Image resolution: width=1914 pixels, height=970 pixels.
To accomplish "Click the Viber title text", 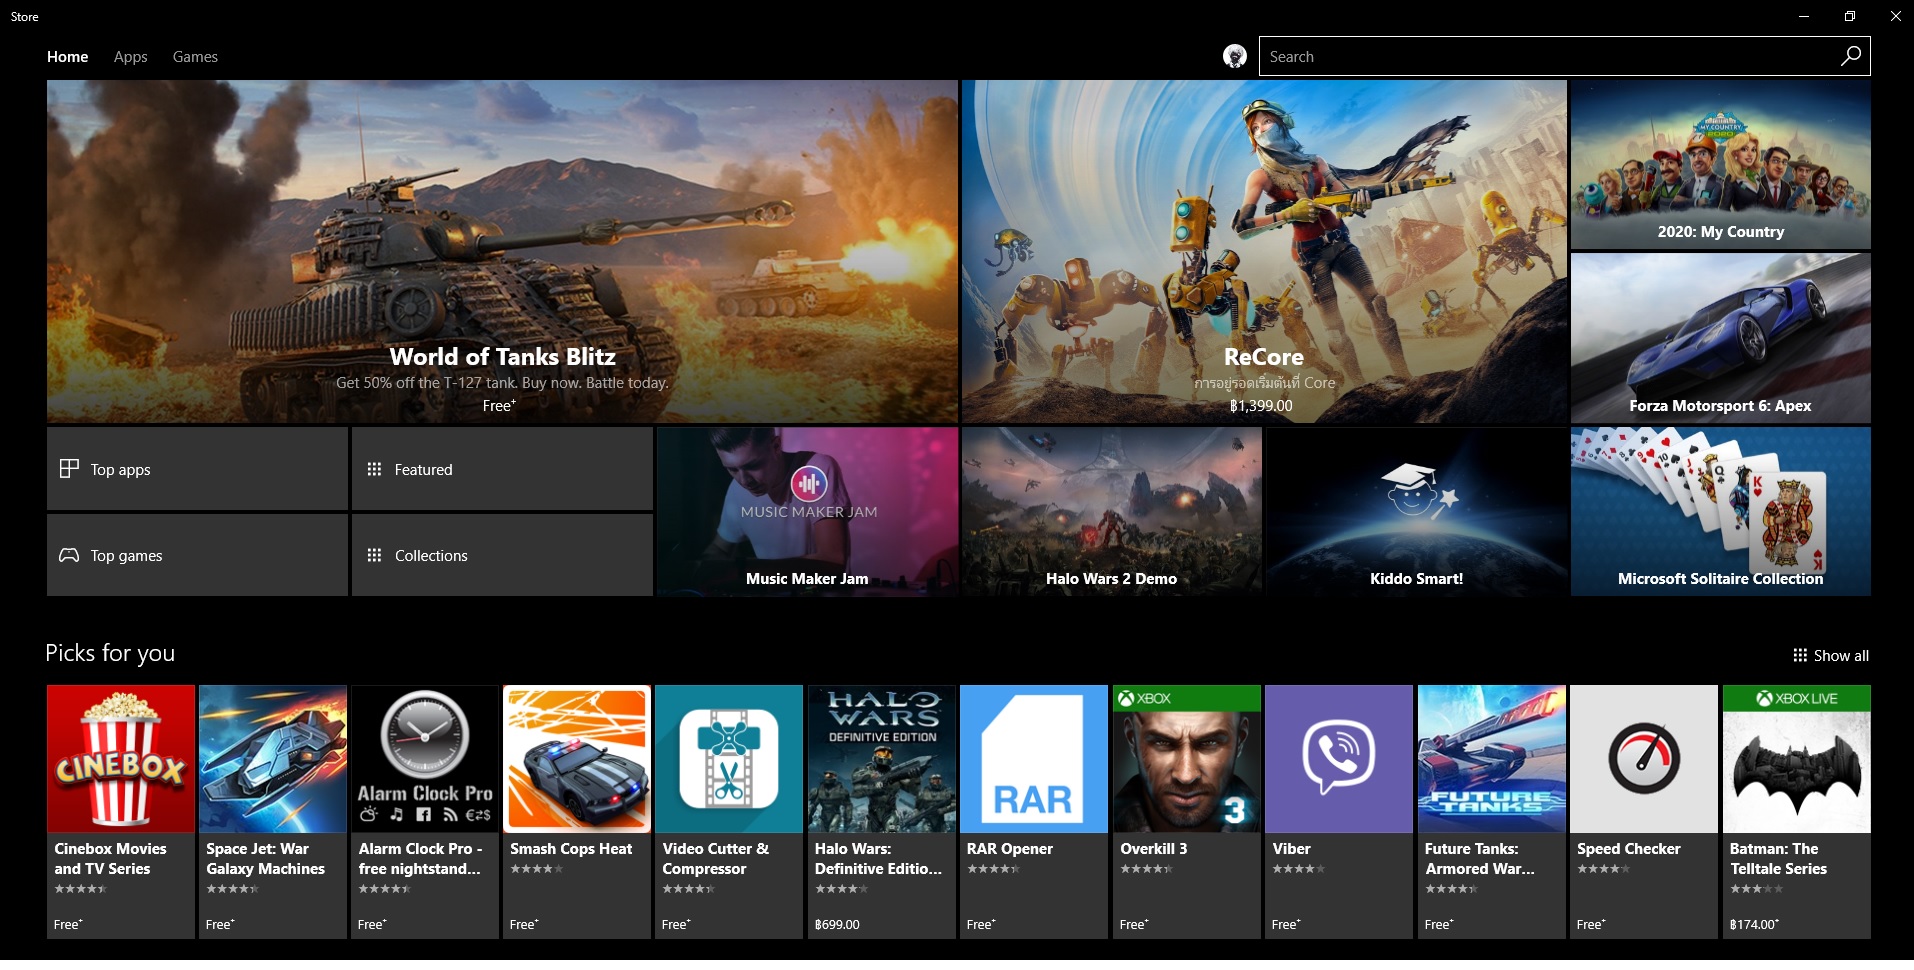I will [1291, 848].
